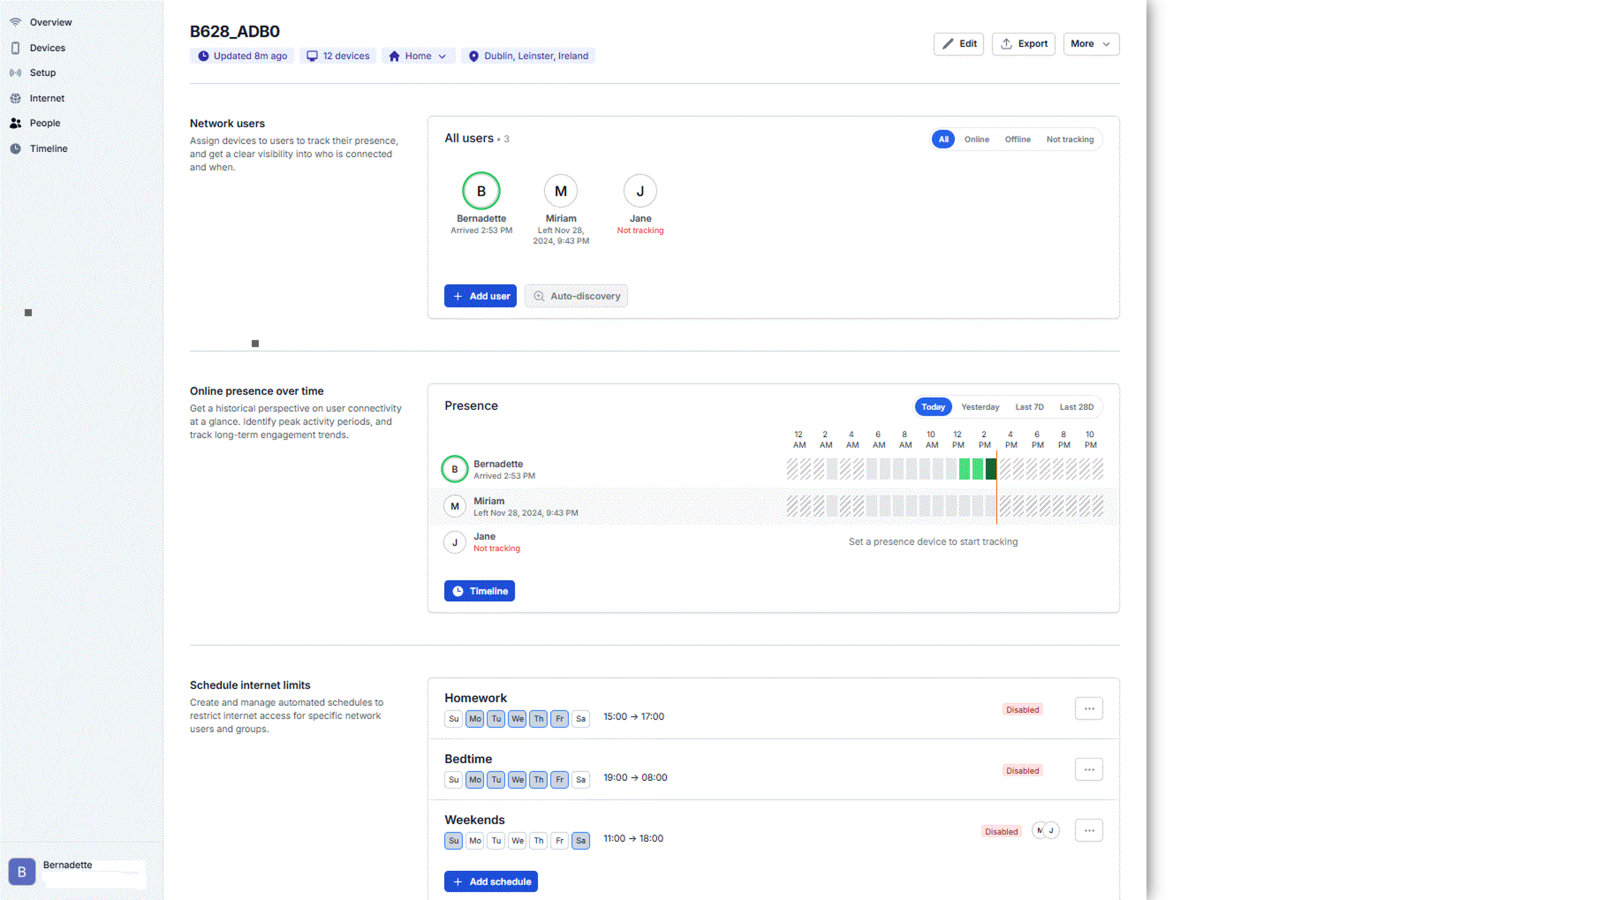Switch presence view to Last 7D

tap(1029, 407)
